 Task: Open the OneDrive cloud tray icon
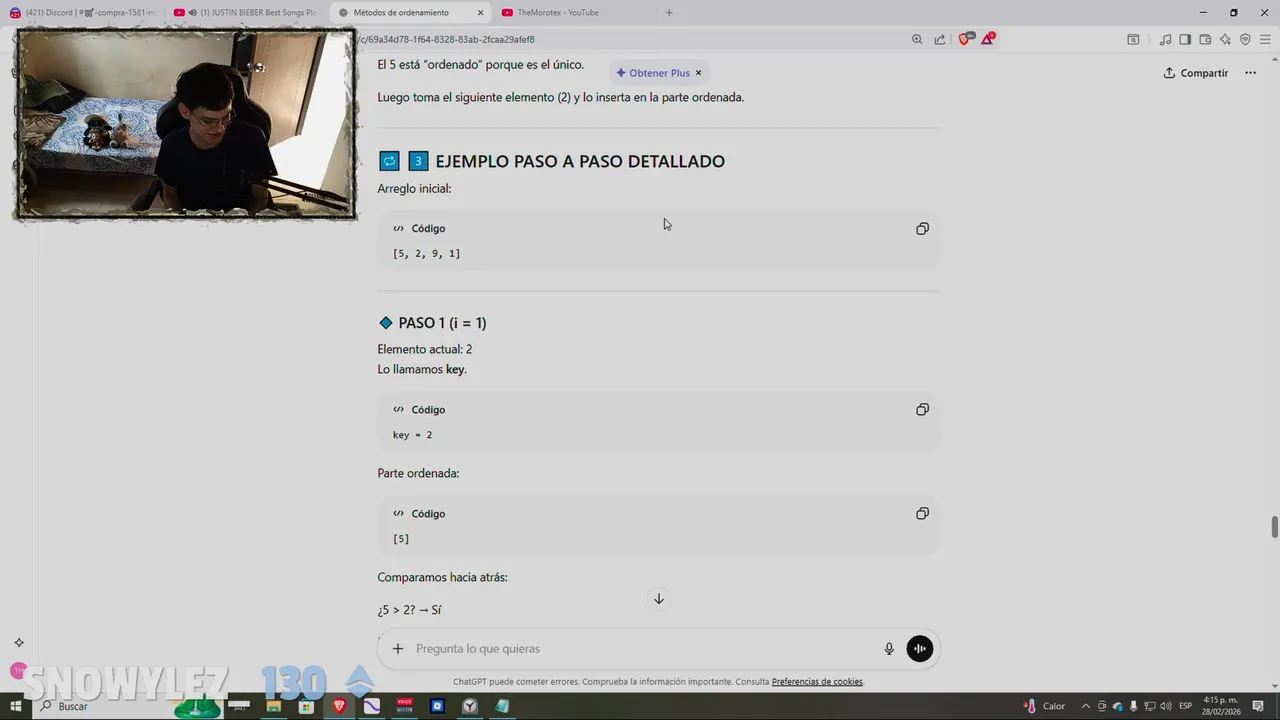click(x=1118, y=706)
